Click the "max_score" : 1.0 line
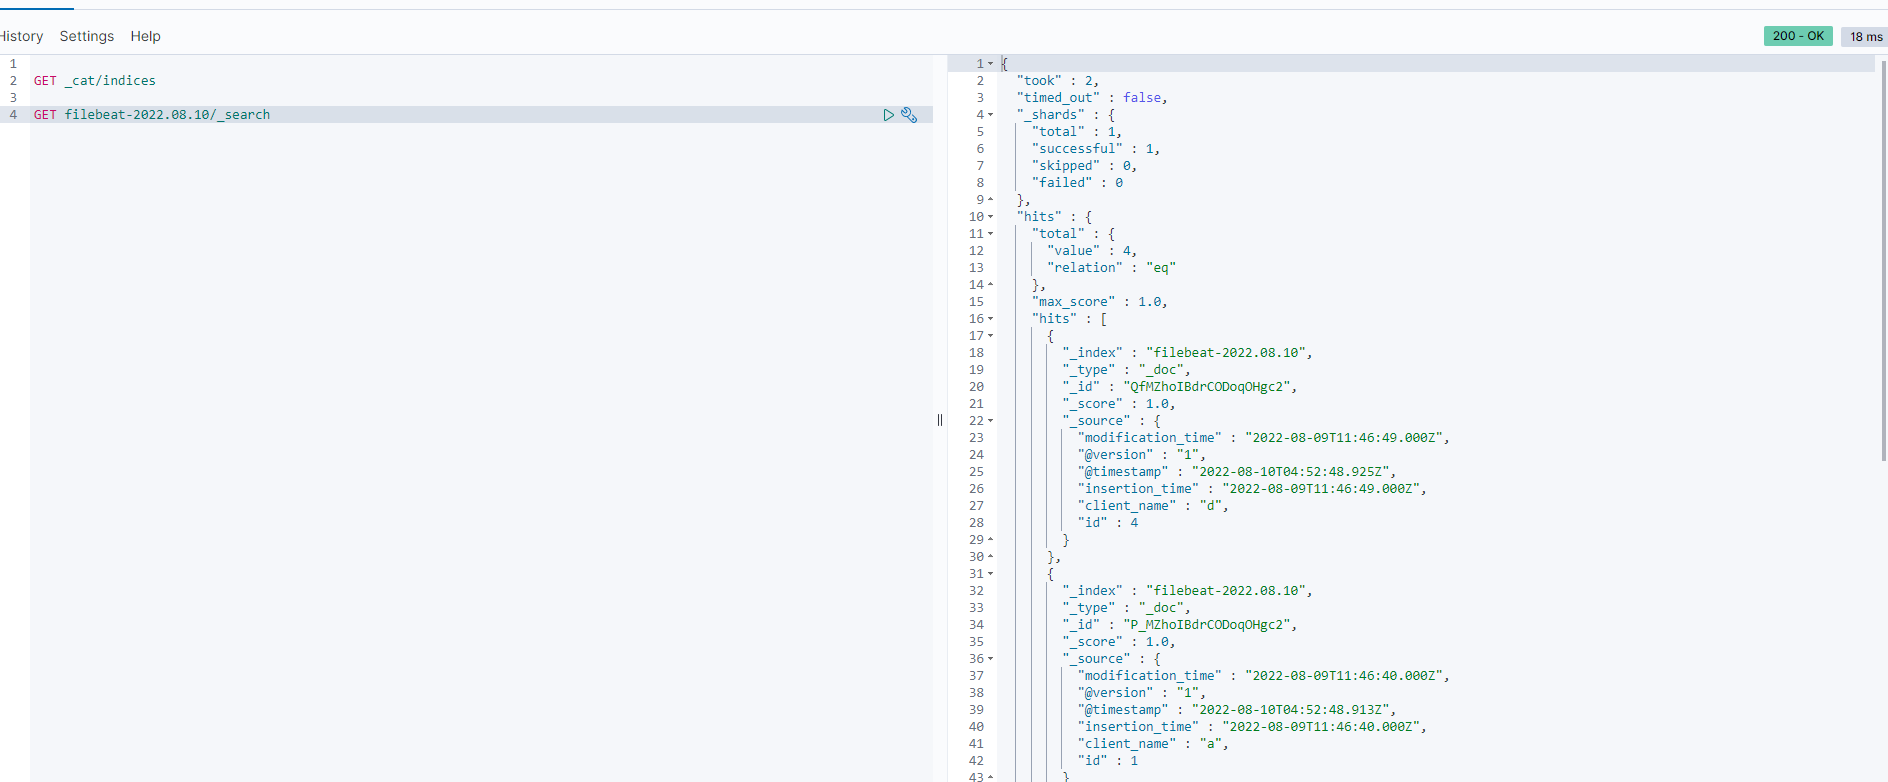Image resolution: width=1888 pixels, height=782 pixels. (1100, 302)
